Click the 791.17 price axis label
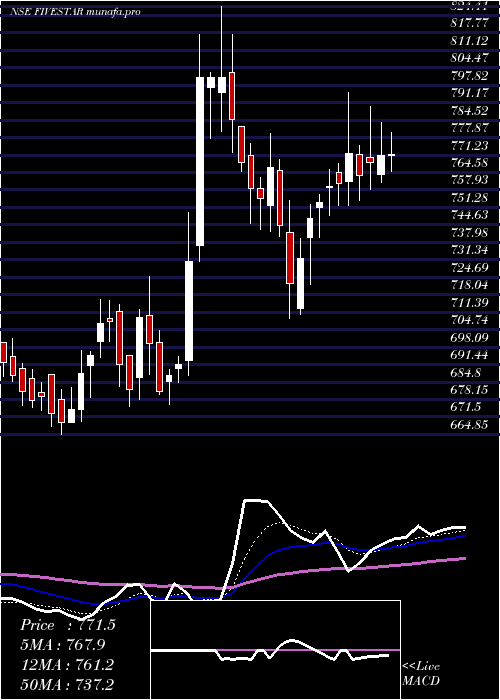500x700 pixels. (469, 93)
